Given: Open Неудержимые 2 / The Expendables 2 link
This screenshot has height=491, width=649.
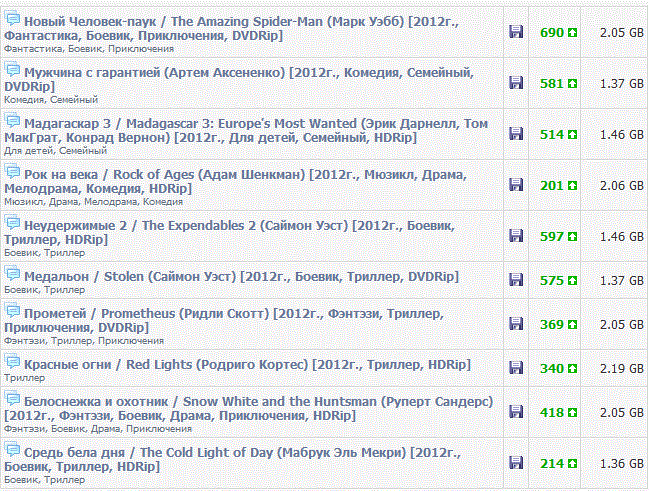Looking at the screenshot, I should point(230,232).
